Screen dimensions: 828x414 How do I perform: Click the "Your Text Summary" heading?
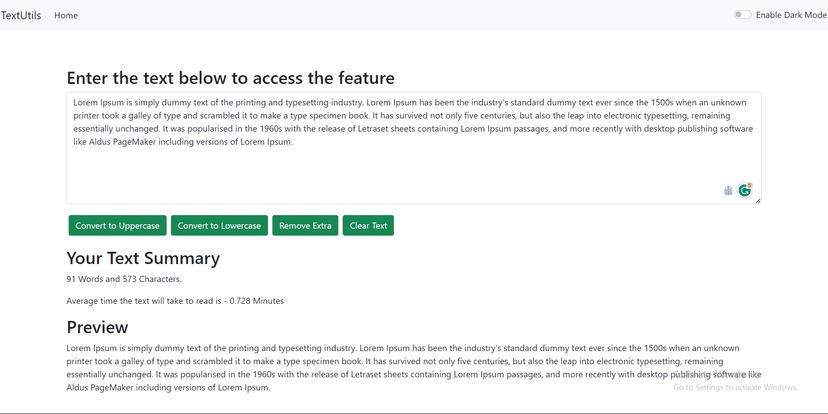point(143,258)
